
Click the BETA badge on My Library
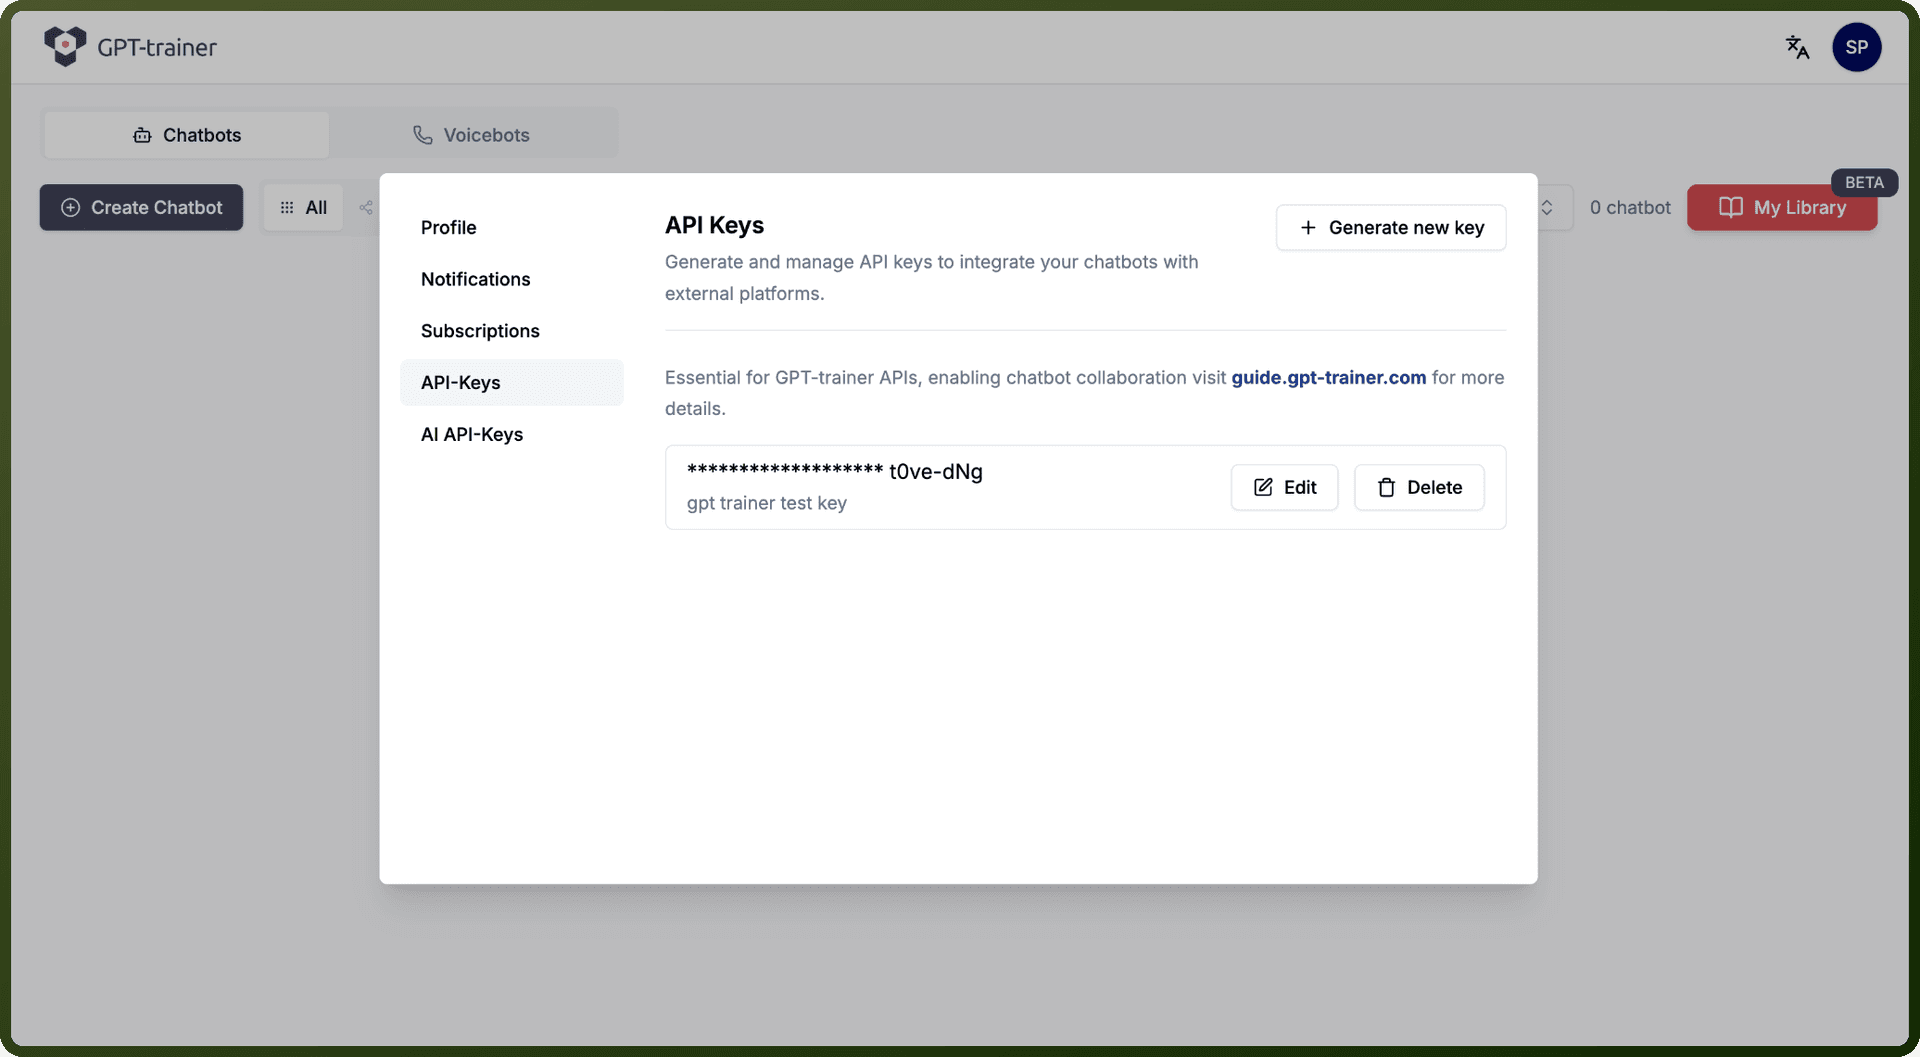1864,182
